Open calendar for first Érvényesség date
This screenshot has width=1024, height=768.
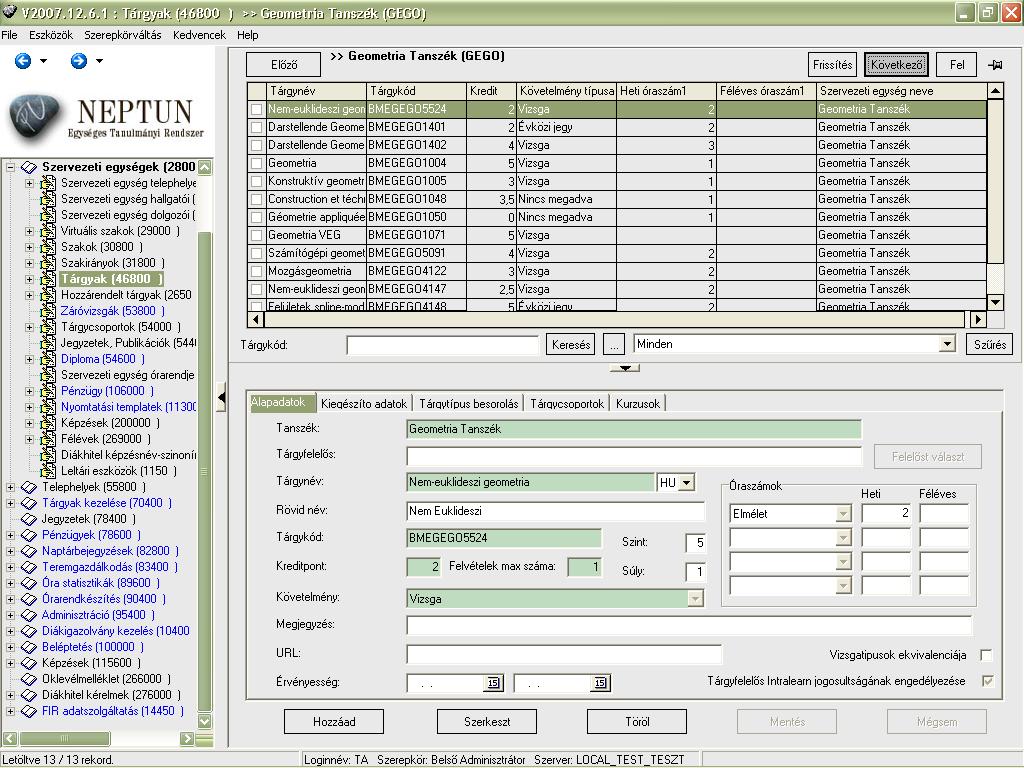coord(493,682)
